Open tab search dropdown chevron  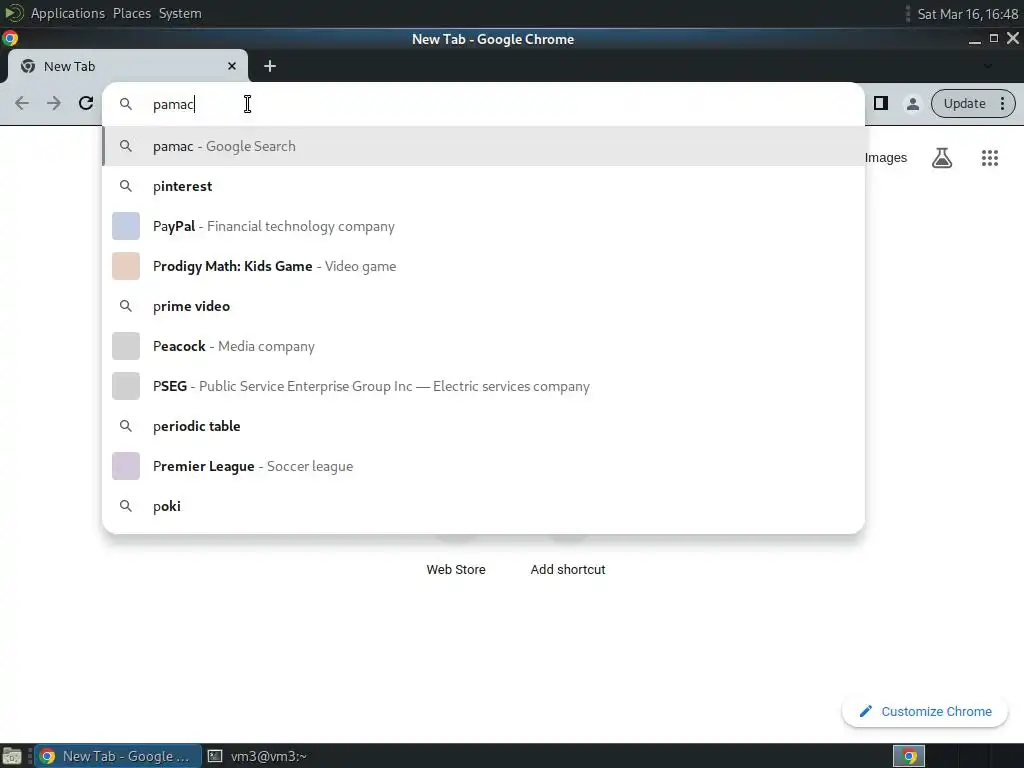(987, 66)
